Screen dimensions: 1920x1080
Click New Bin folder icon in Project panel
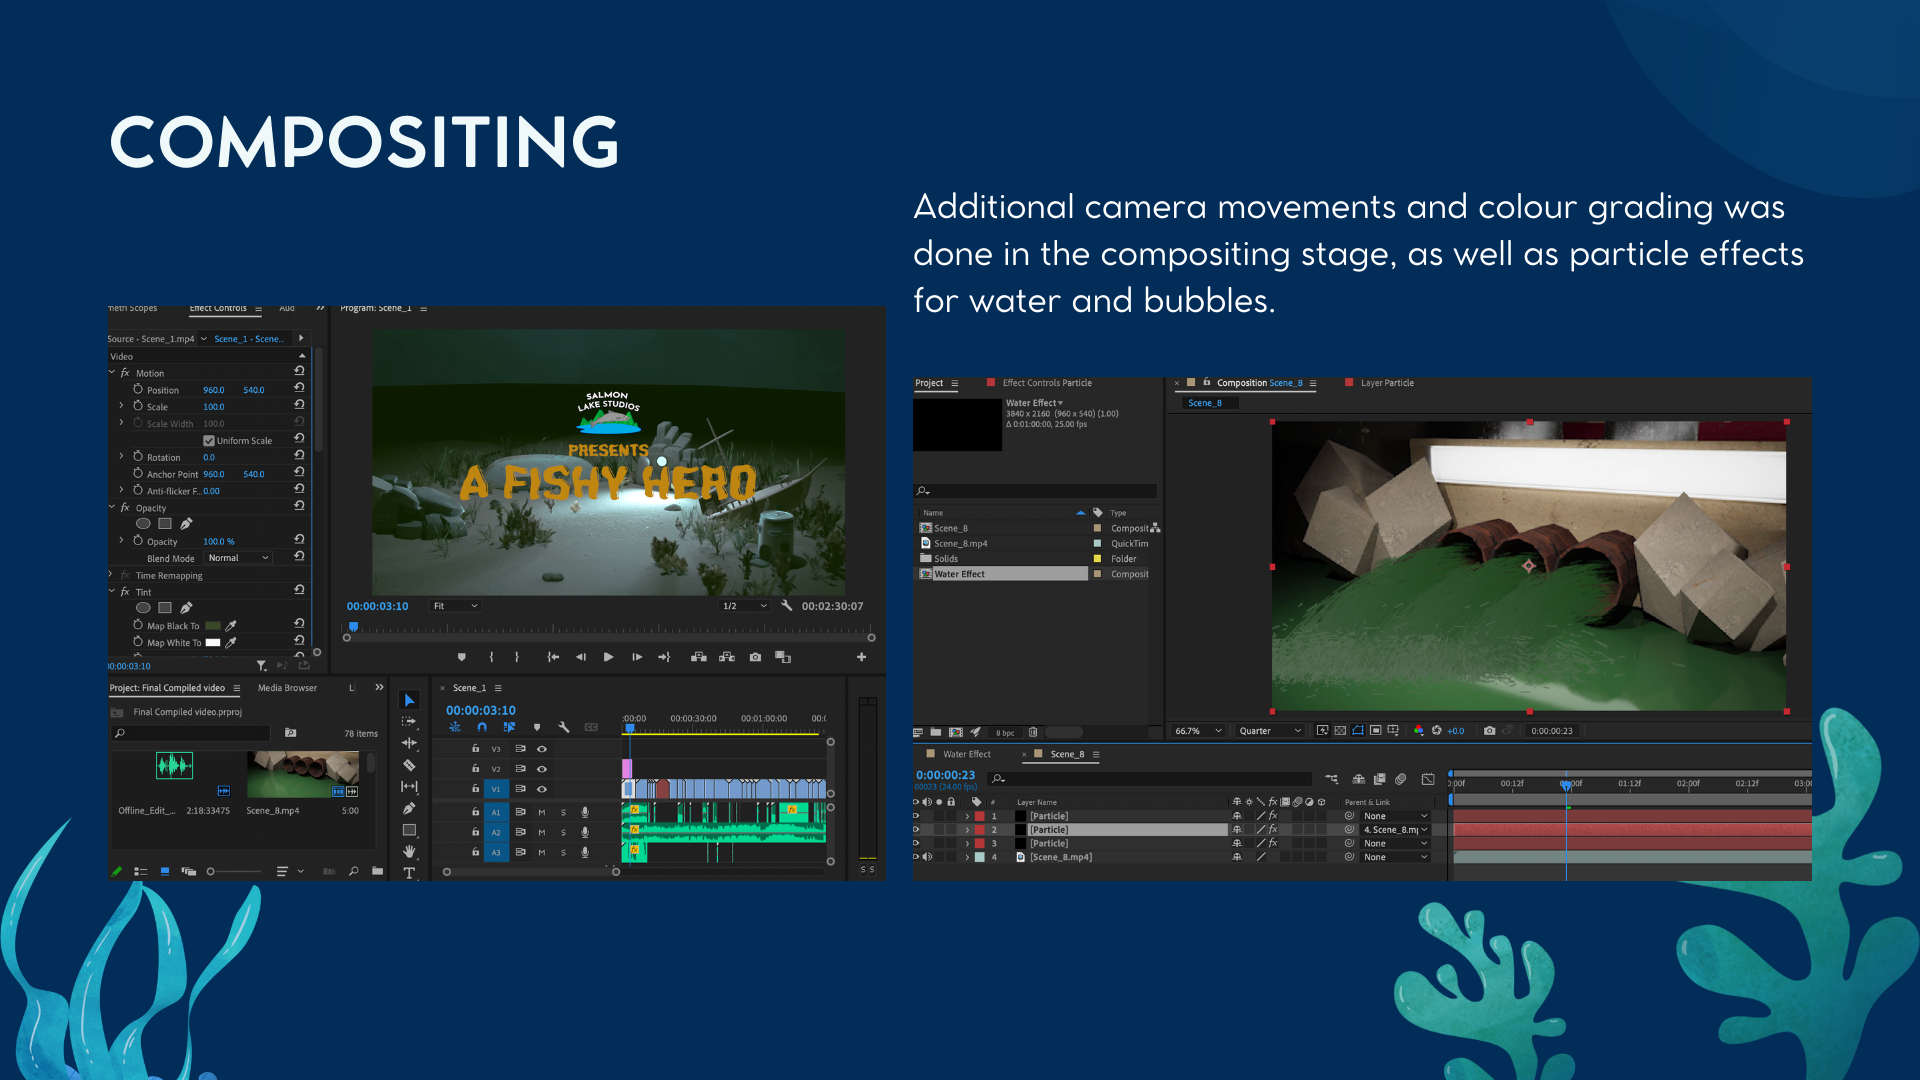coord(377,871)
